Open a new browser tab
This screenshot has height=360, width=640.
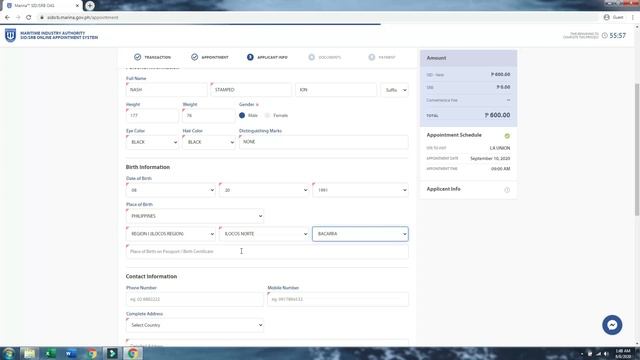(x=90, y=6)
